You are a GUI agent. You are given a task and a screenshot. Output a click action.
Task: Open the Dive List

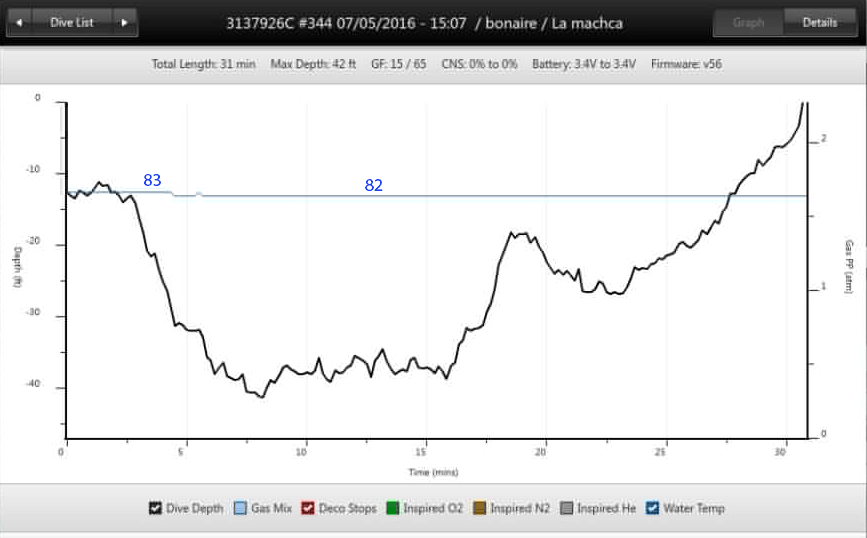tap(72, 21)
